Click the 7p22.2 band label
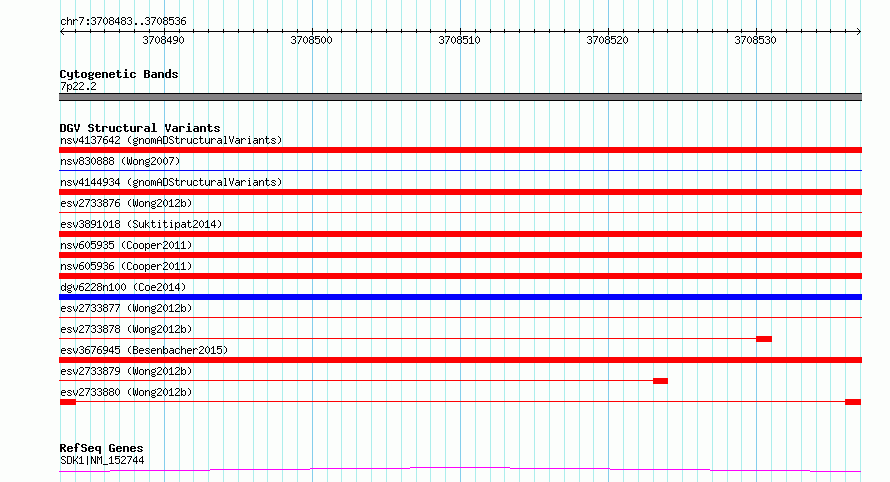The height and width of the screenshot is (482, 890). (78, 86)
